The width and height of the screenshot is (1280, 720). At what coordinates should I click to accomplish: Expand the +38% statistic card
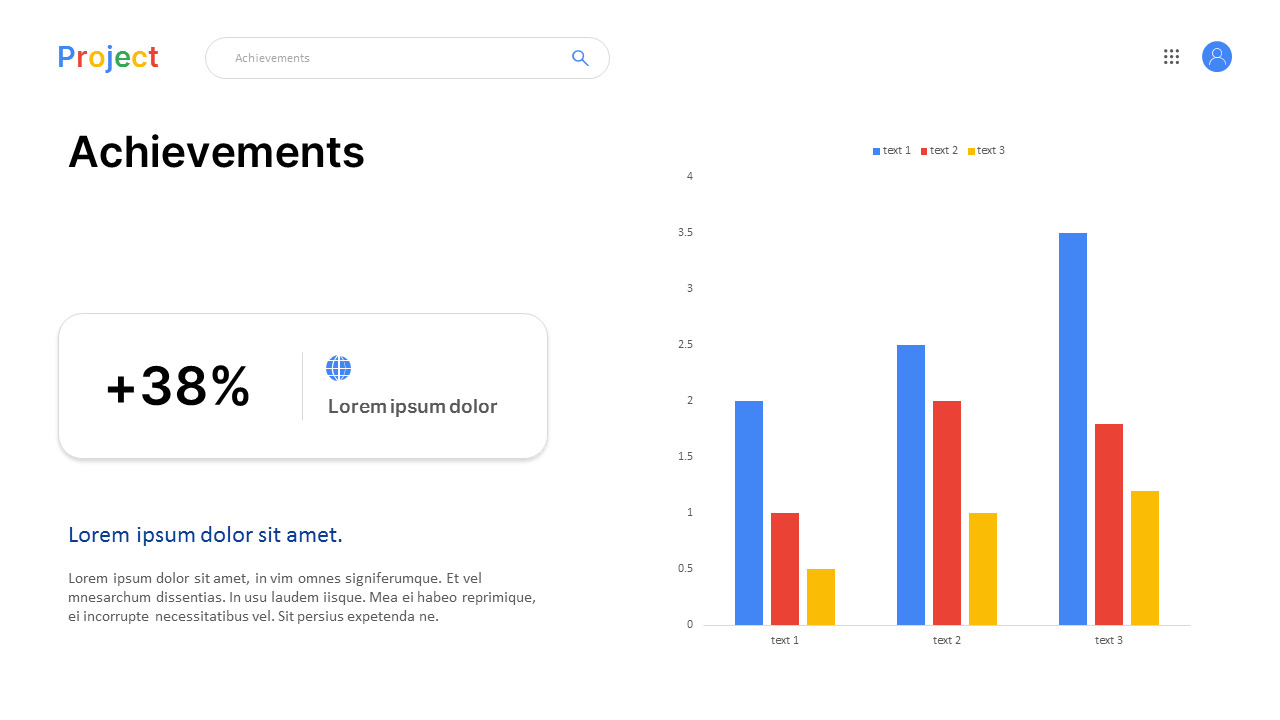tap(302, 385)
